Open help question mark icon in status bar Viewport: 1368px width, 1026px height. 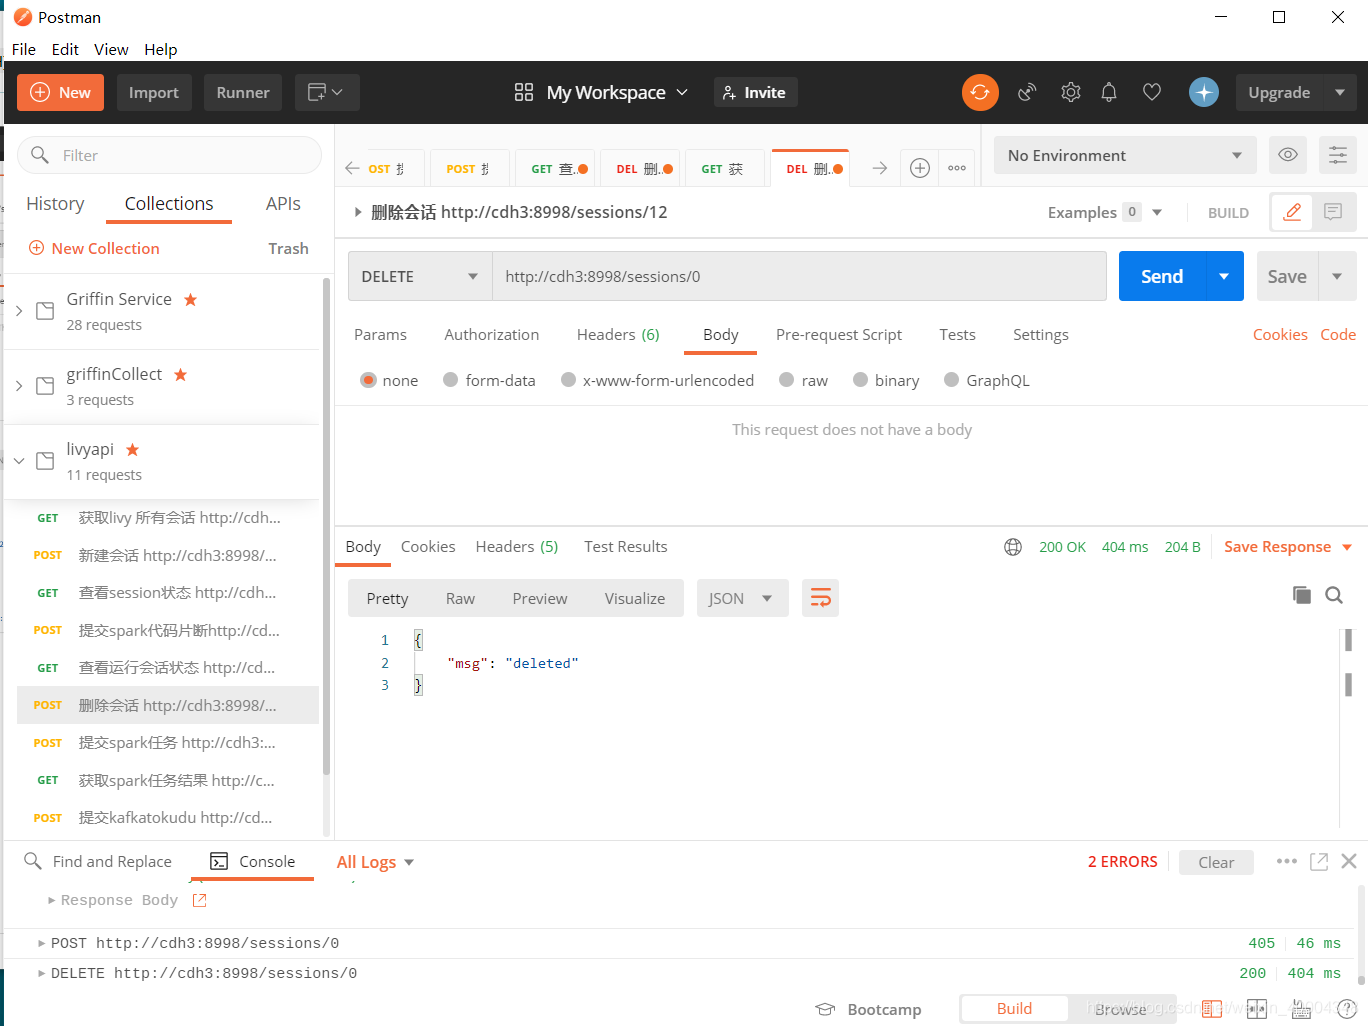(x=1347, y=1009)
